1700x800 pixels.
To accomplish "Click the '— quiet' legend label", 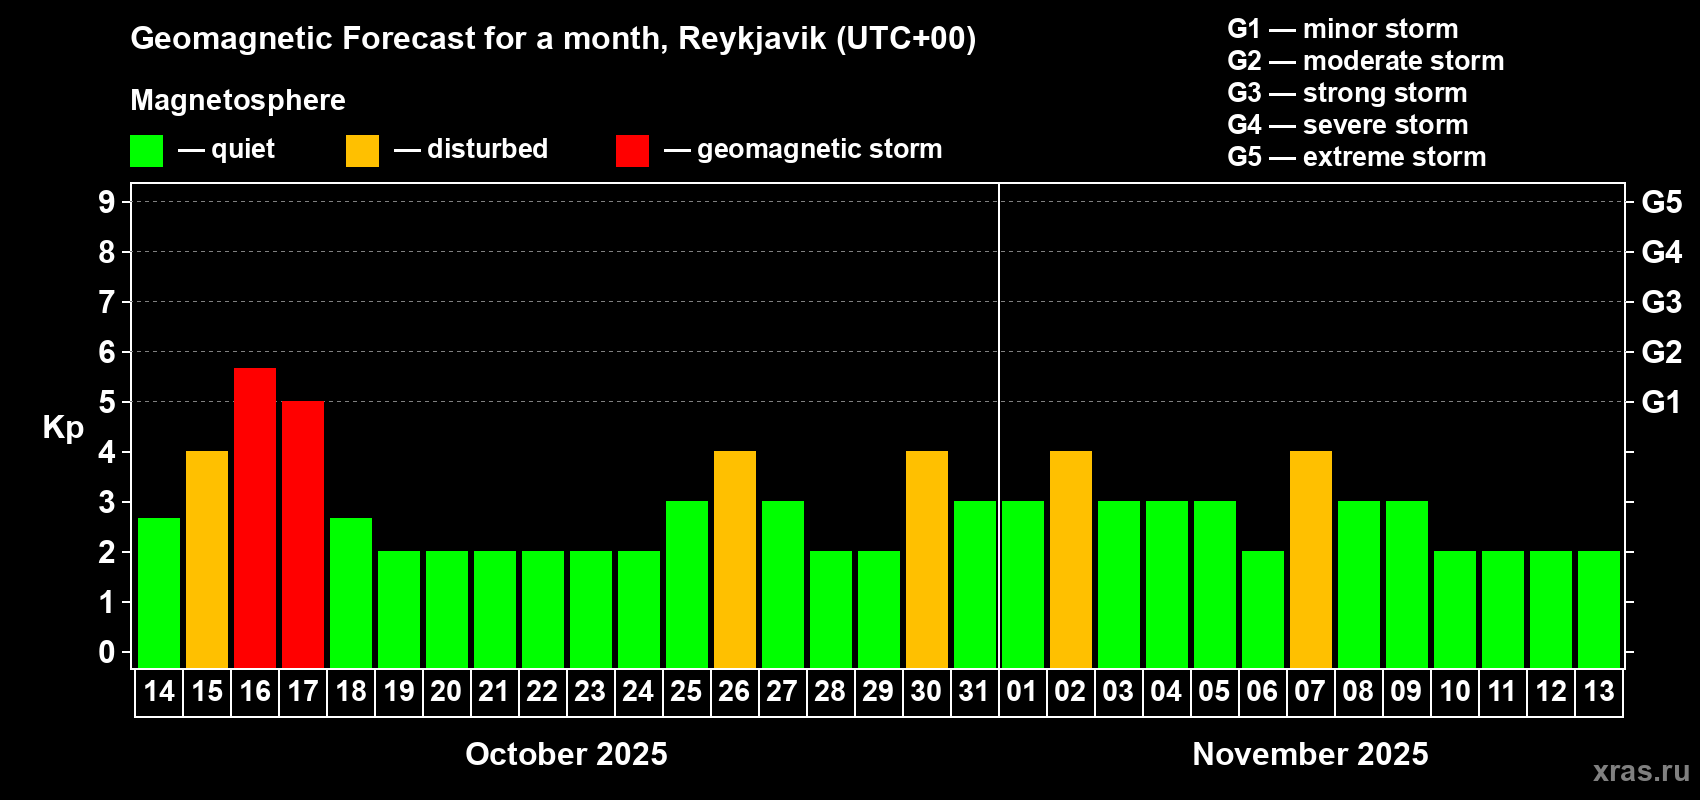I will [226, 149].
